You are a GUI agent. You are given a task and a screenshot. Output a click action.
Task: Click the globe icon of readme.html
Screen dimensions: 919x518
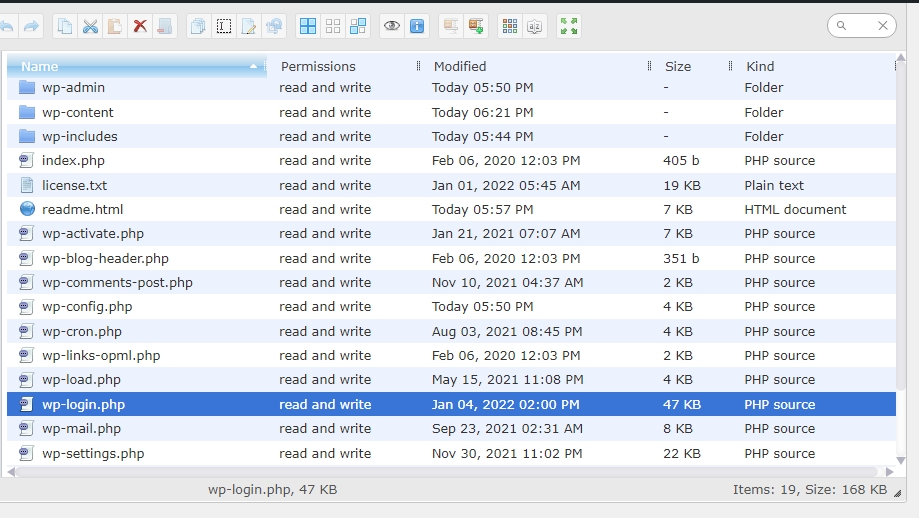coord(27,209)
